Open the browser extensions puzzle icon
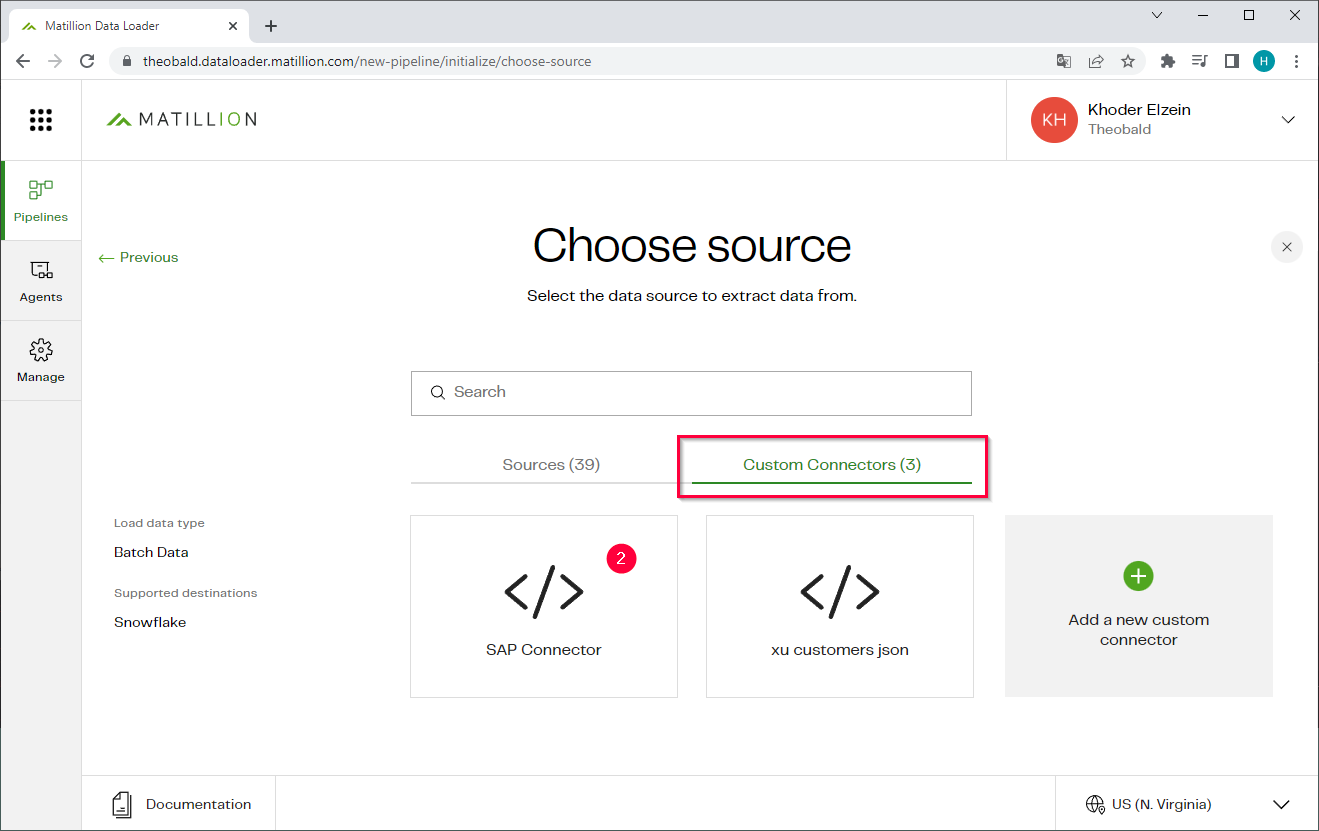The width and height of the screenshot is (1319, 831). point(1167,61)
